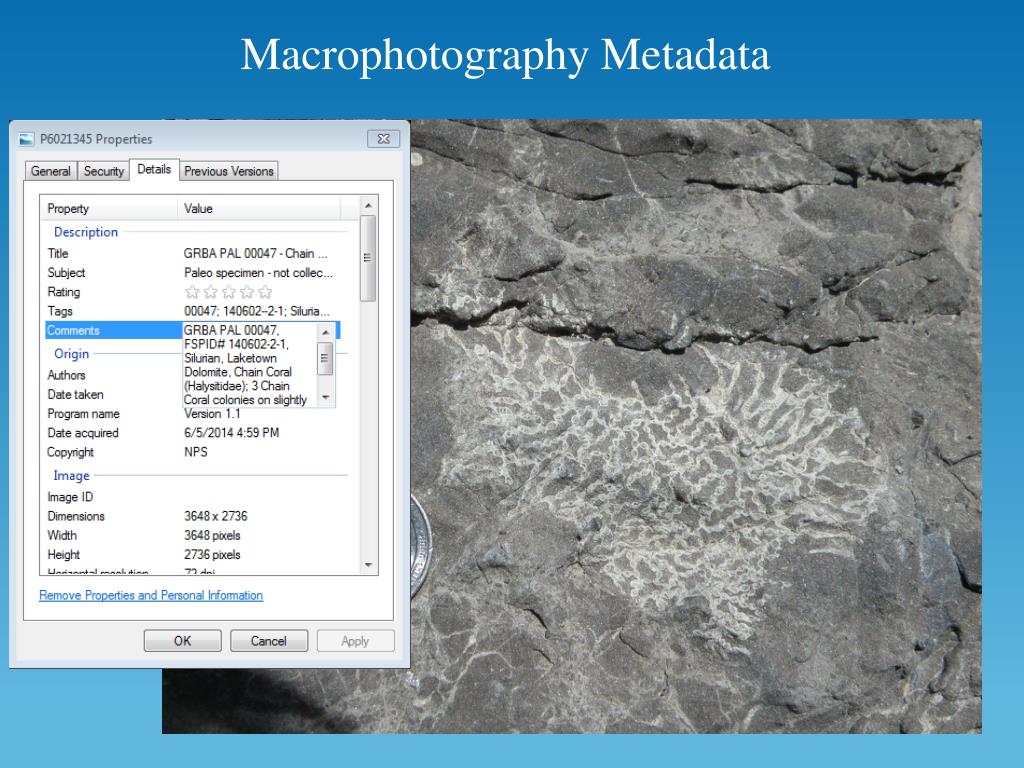Image resolution: width=1024 pixels, height=768 pixels.
Task: Click the 'Version 1.1' program name value
Action: tap(212, 414)
